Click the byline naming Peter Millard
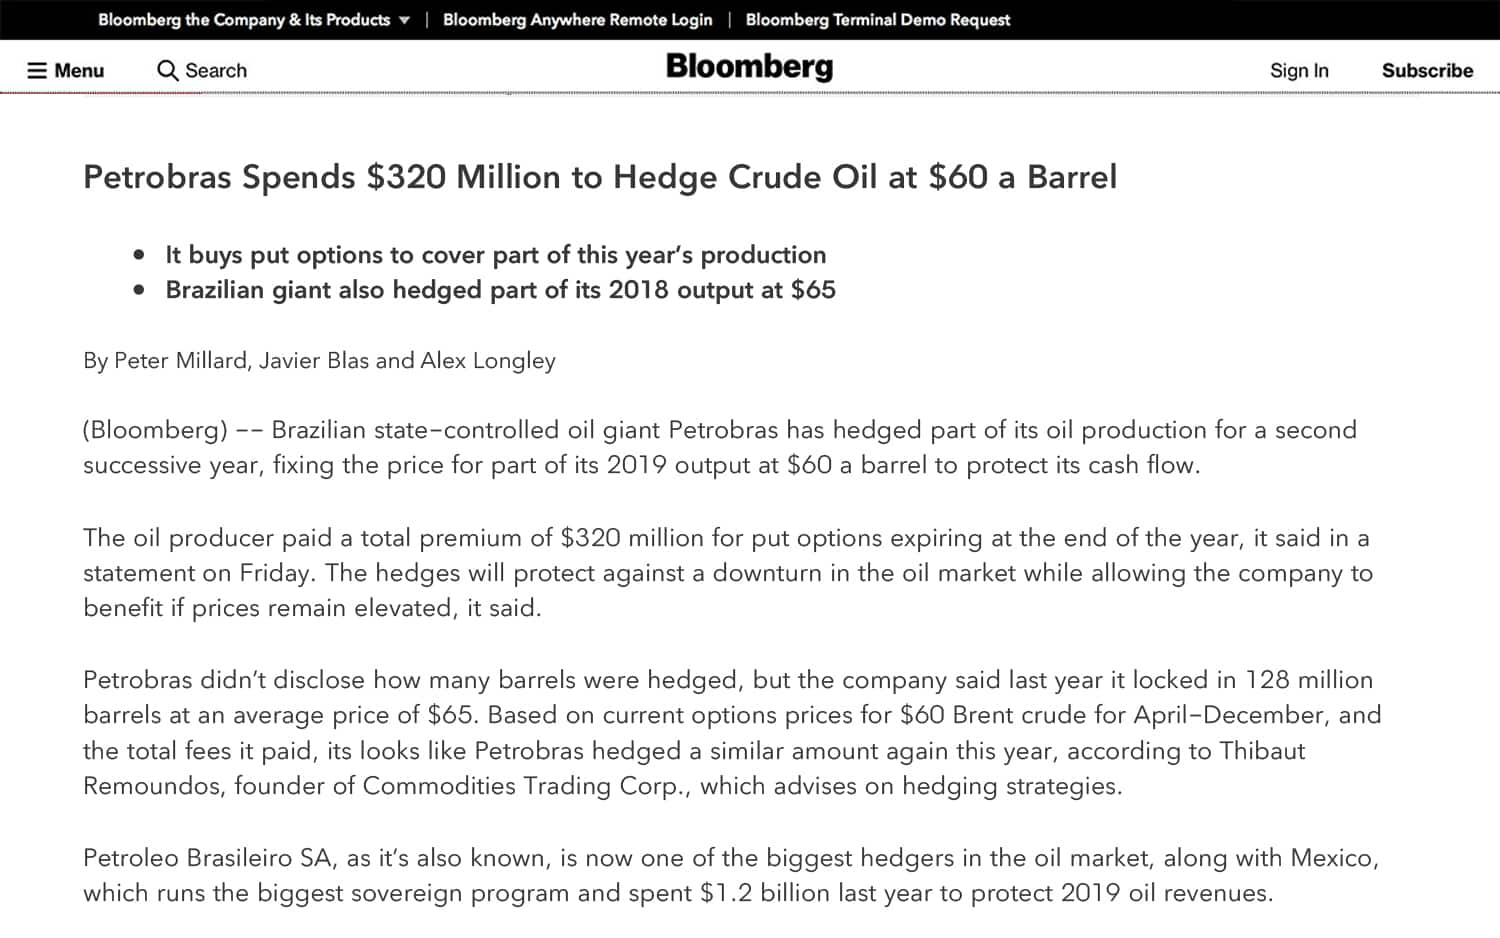This screenshot has height=938, width=1500. pos(319,360)
